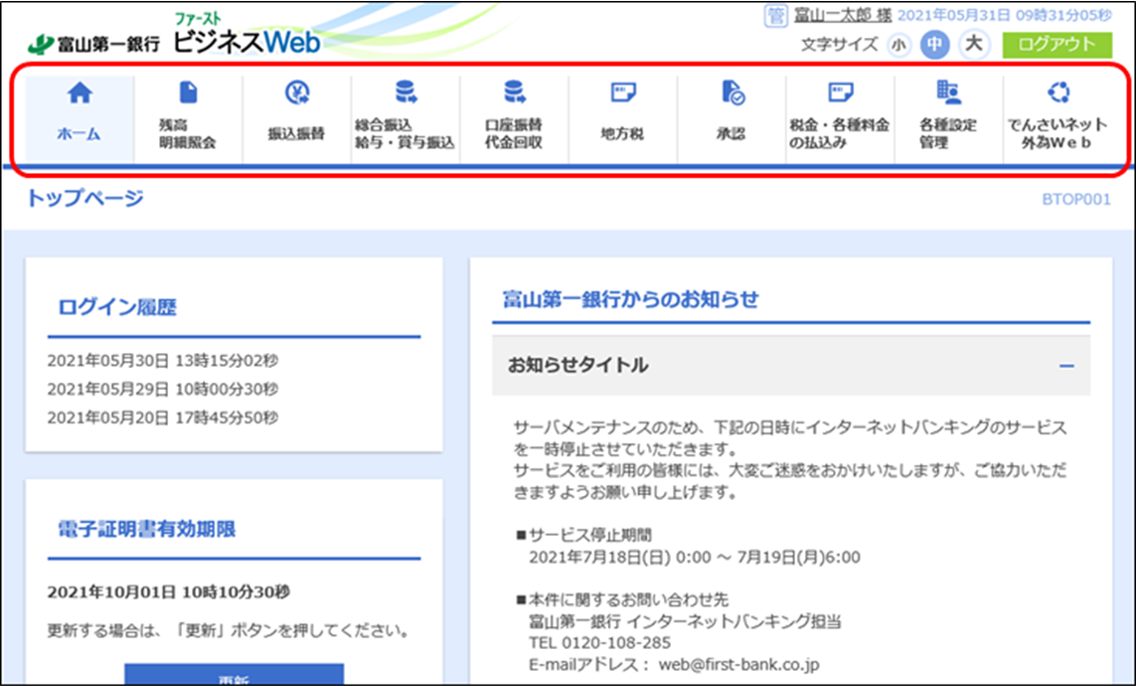Click the でんさいネット 外為Web icon
The width and height of the screenshot is (1136, 686).
[x=1058, y=93]
